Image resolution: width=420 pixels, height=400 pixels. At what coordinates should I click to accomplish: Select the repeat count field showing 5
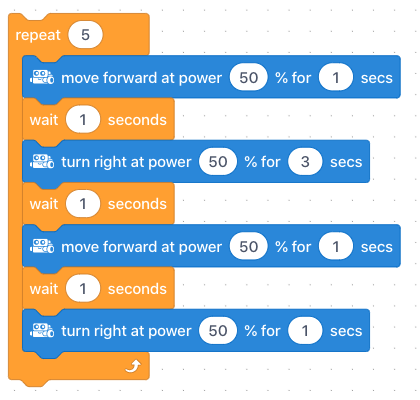(85, 35)
